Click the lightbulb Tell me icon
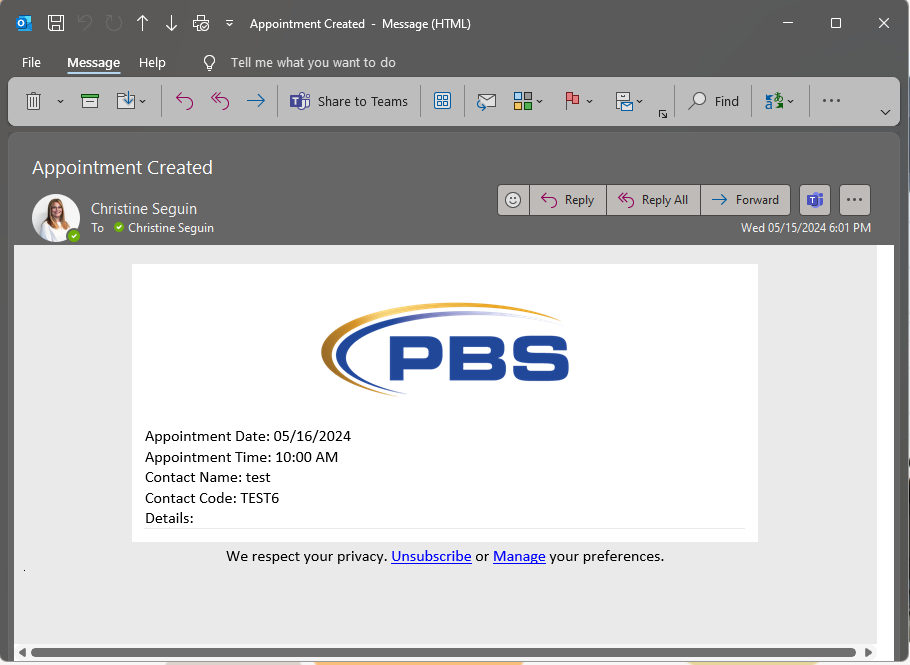The width and height of the screenshot is (910, 665). pyautogui.click(x=210, y=63)
